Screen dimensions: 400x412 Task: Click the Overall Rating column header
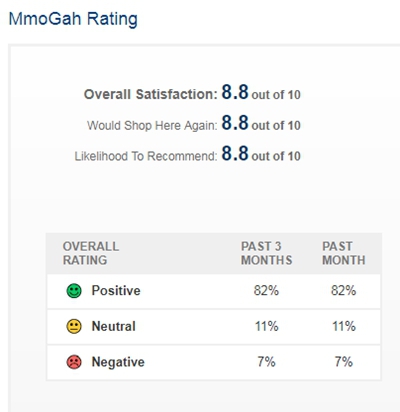[91, 253]
